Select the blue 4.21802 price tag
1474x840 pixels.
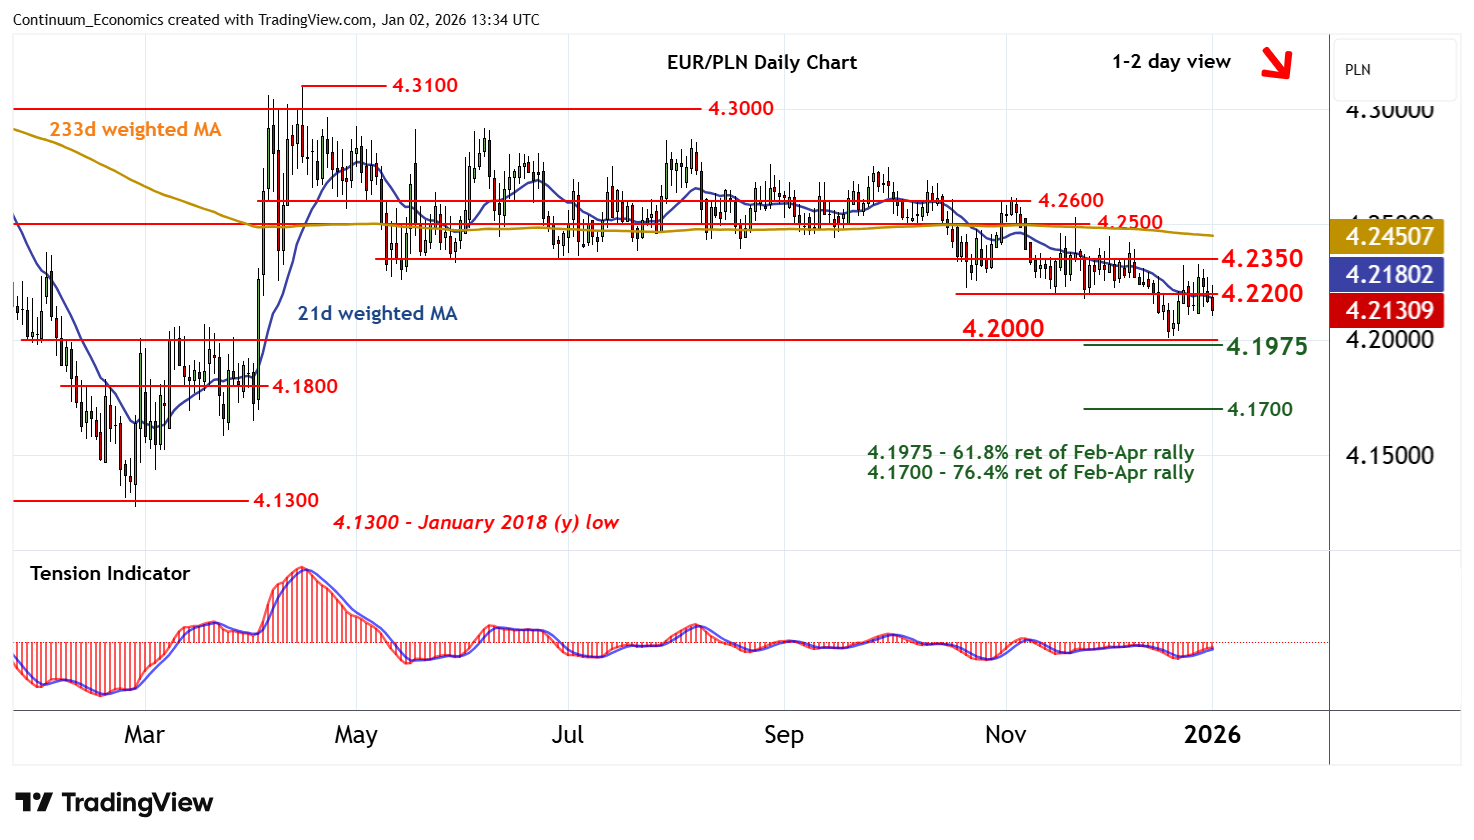tap(1389, 274)
